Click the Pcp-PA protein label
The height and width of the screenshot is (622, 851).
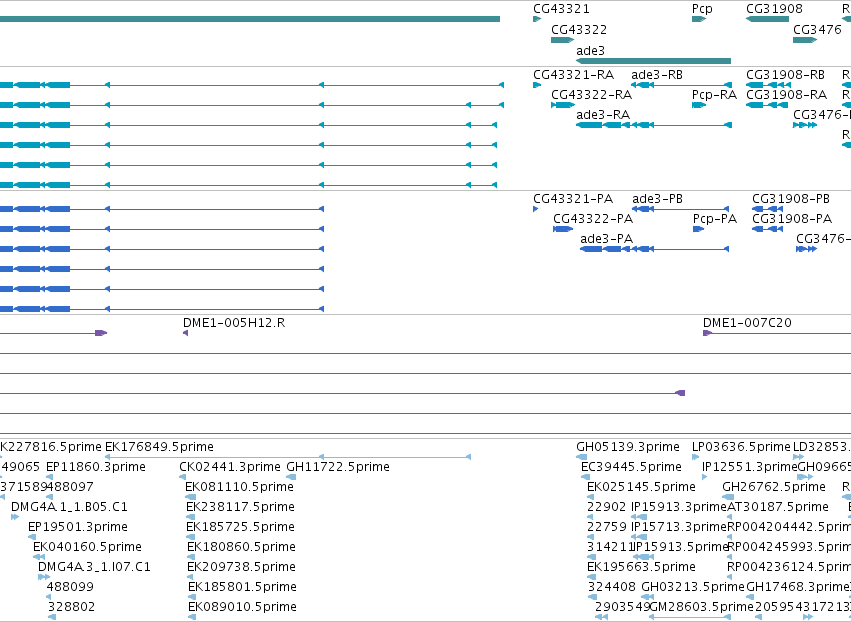(x=715, y=219)
